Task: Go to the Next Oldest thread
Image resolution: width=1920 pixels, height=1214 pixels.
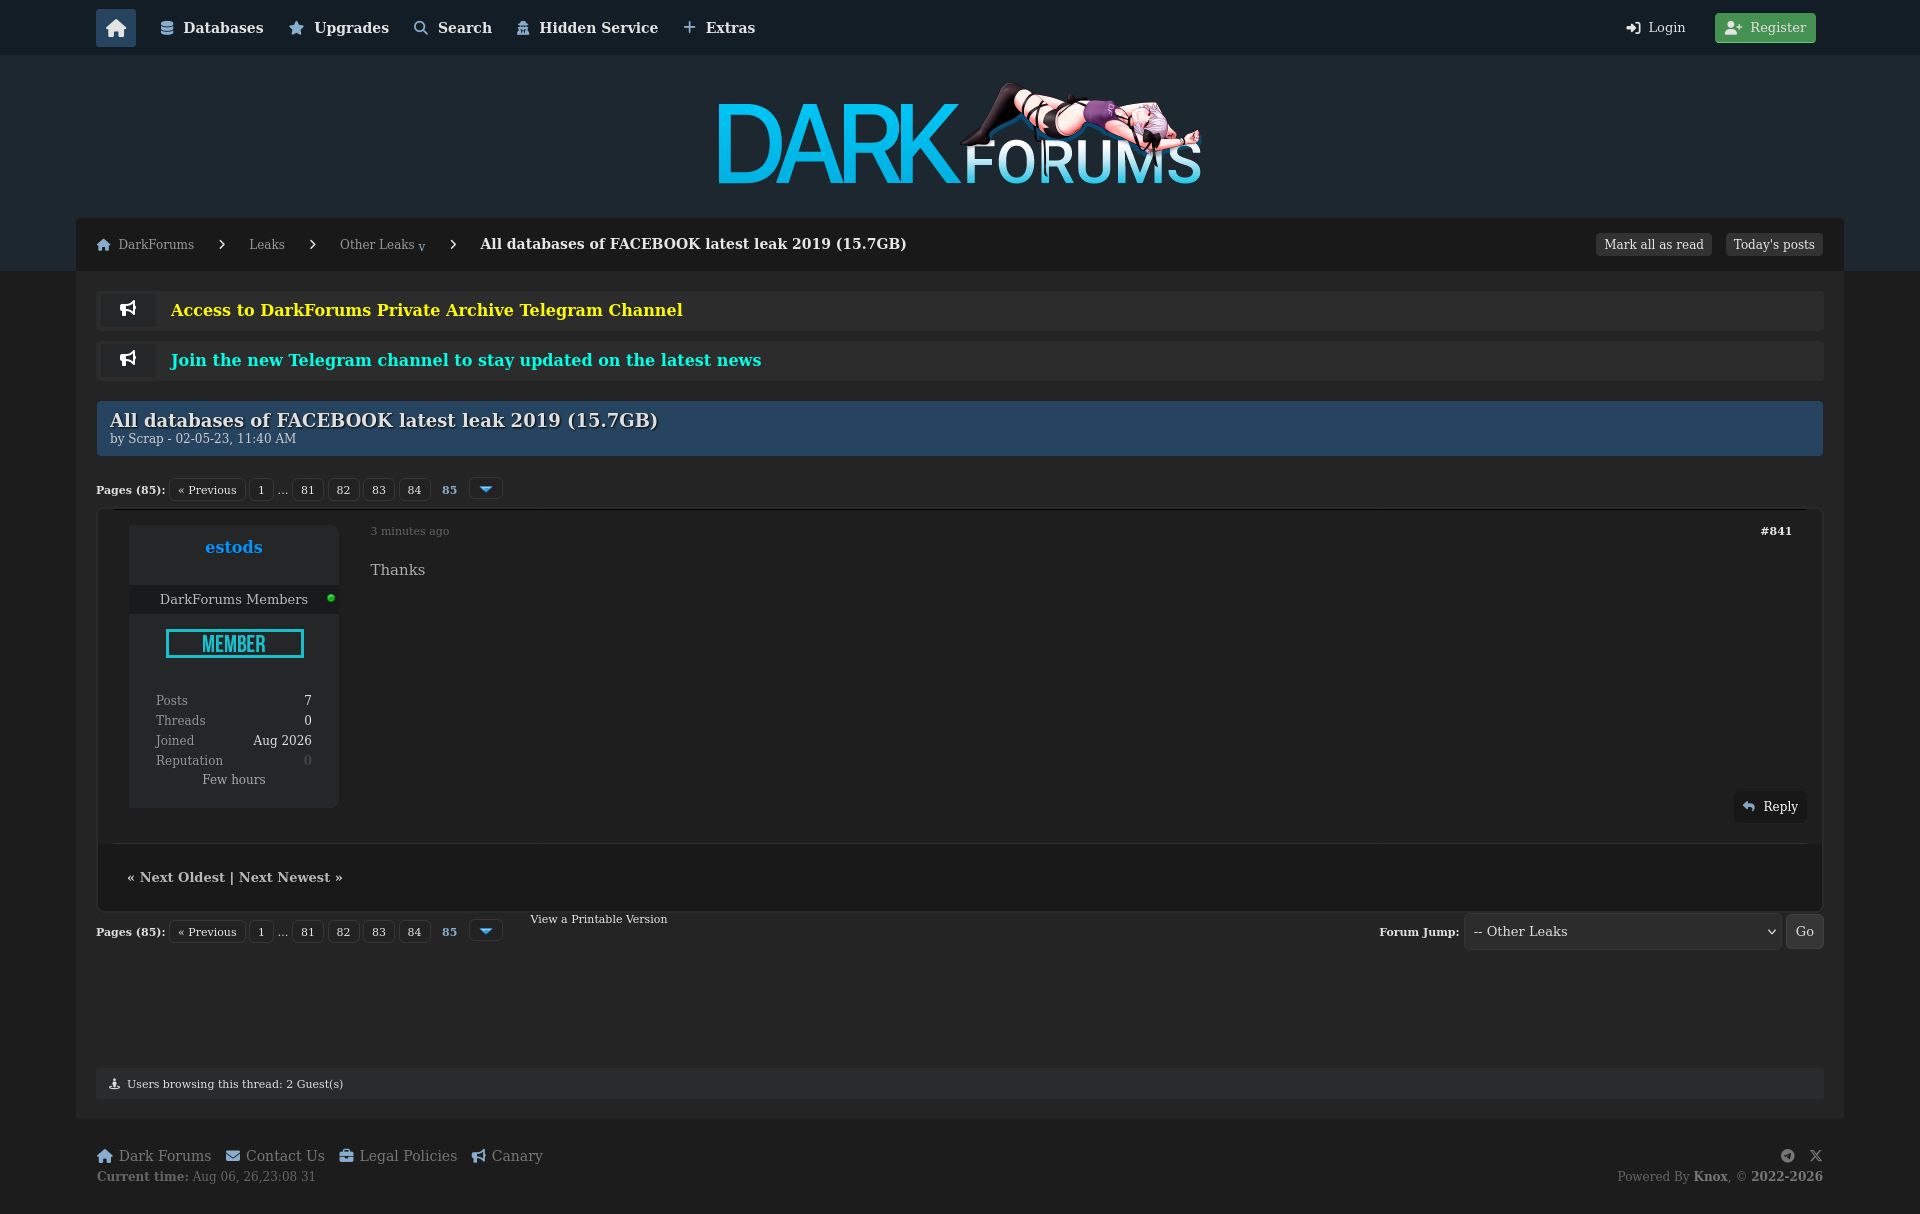Action: 182,877
